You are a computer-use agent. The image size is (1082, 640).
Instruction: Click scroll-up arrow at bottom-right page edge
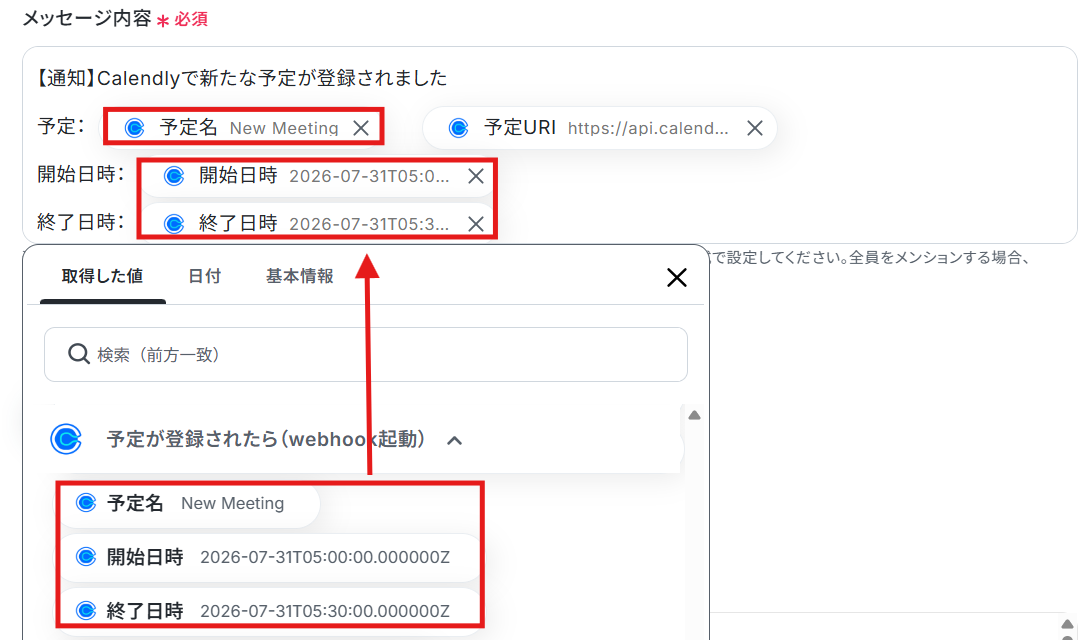1067,624
